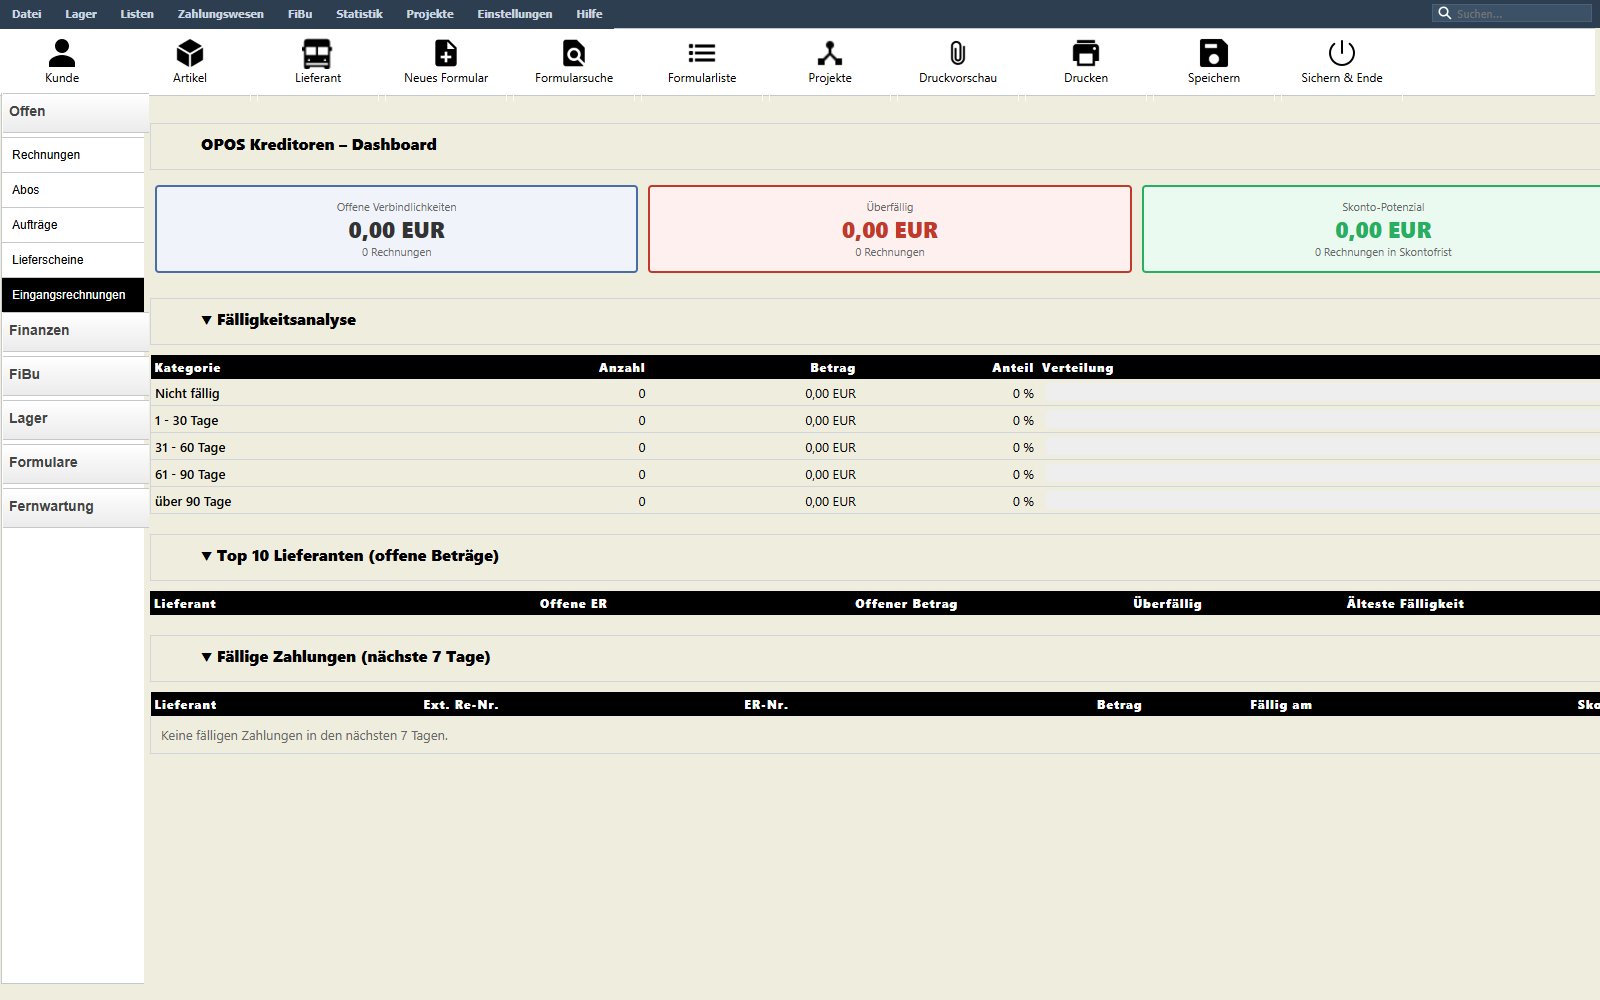Expand the Lager sidebar group
1600x1000 pixels.
click(75, 419)
